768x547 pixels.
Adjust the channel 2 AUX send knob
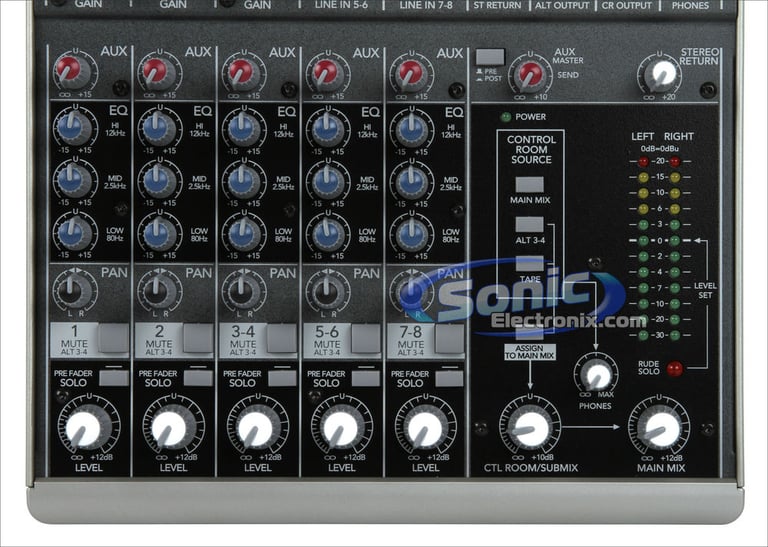(x=158, y=72)
